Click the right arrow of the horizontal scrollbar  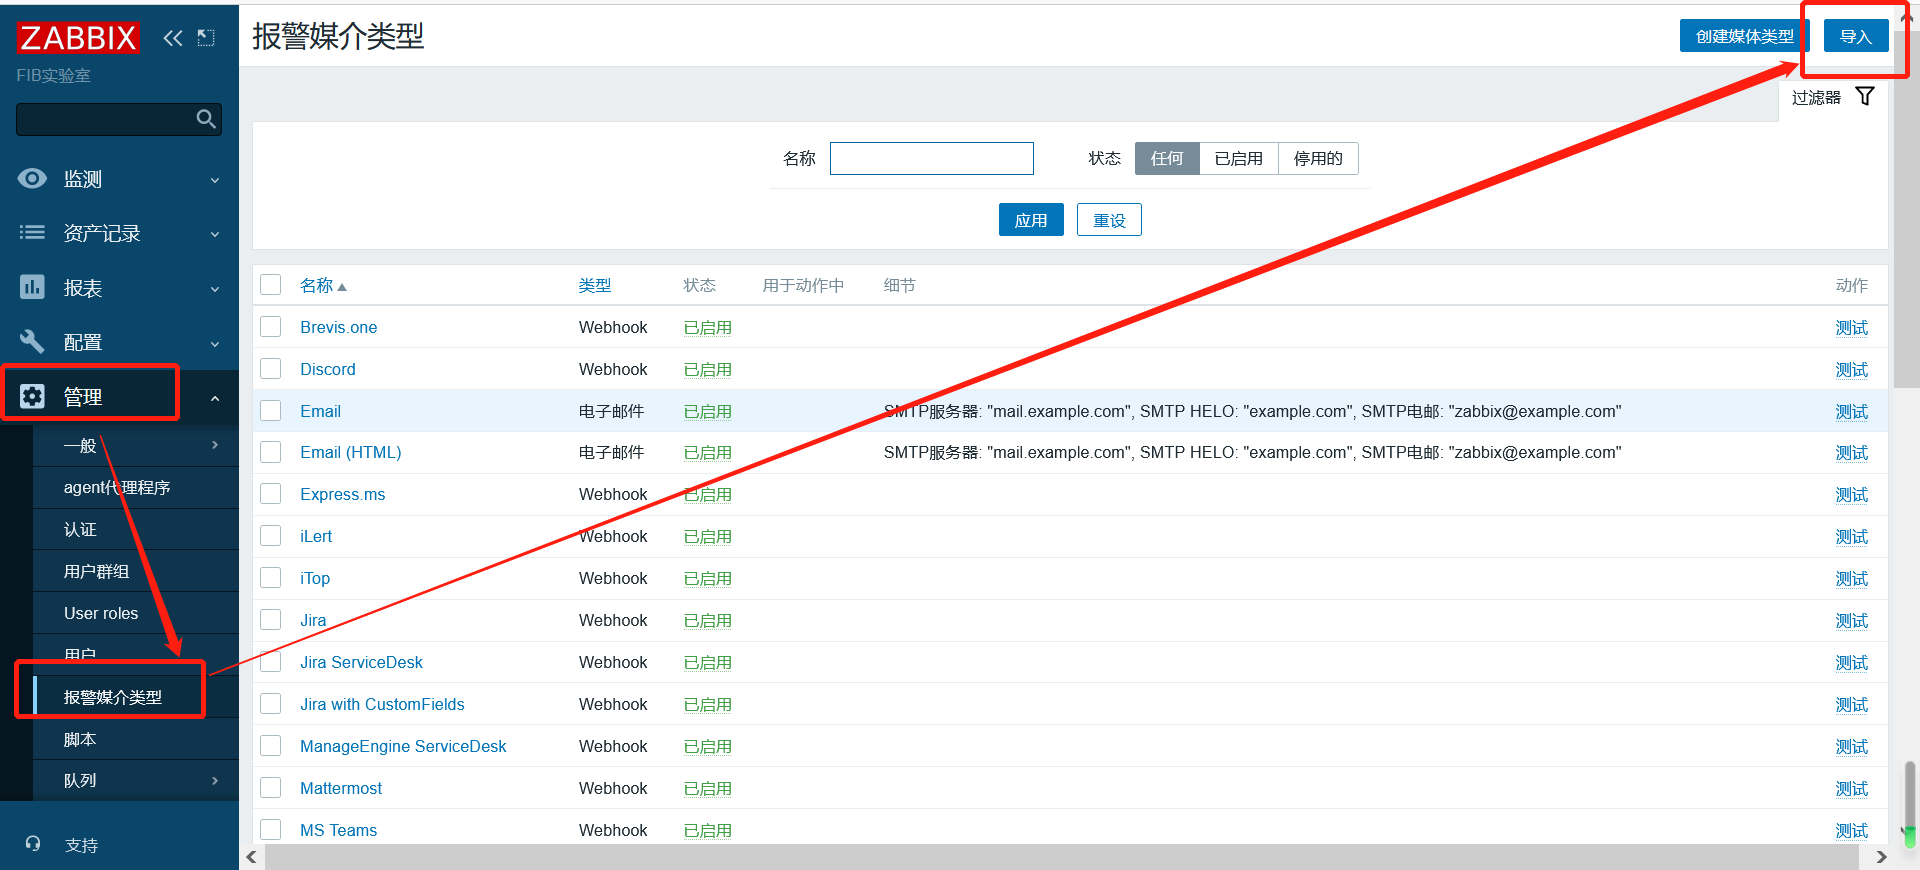(1881, 857)
